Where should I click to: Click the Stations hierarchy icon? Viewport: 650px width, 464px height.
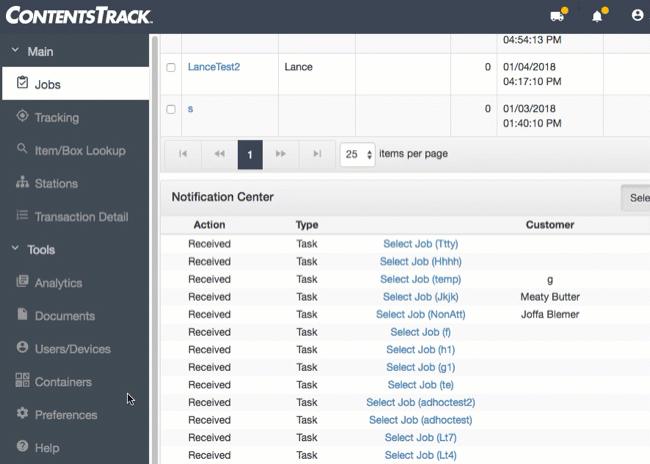(22, 182)
